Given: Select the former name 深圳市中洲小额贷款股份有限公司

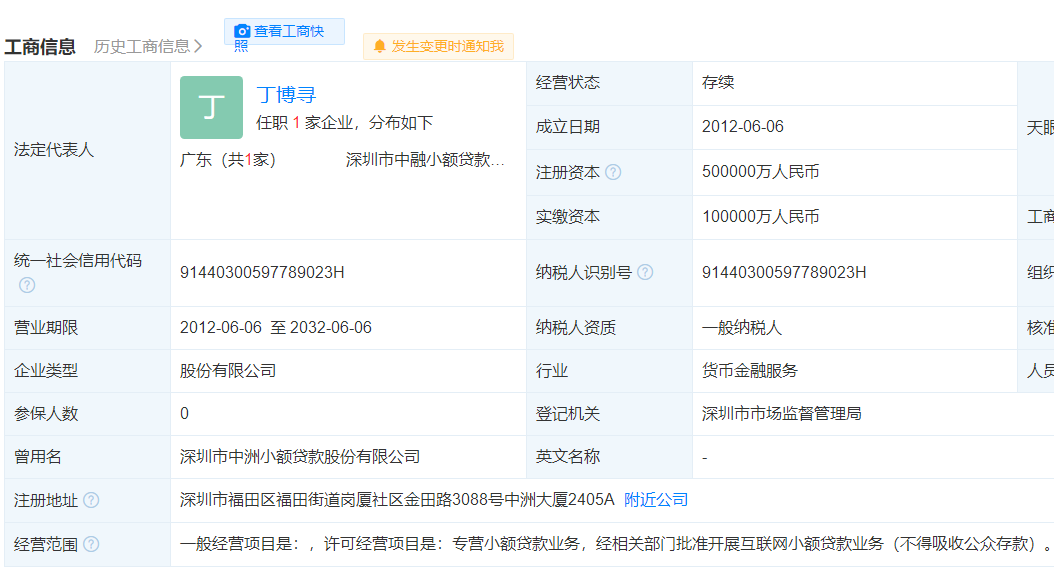Looking at the screenshot, I should click(x=300, y=457).
